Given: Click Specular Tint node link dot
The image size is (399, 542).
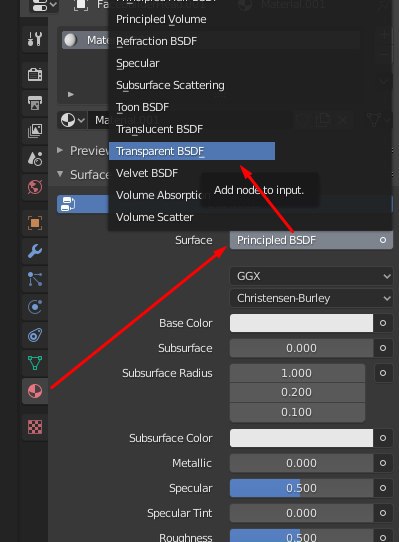Looking at the screenshot, I should pos(383,513).
